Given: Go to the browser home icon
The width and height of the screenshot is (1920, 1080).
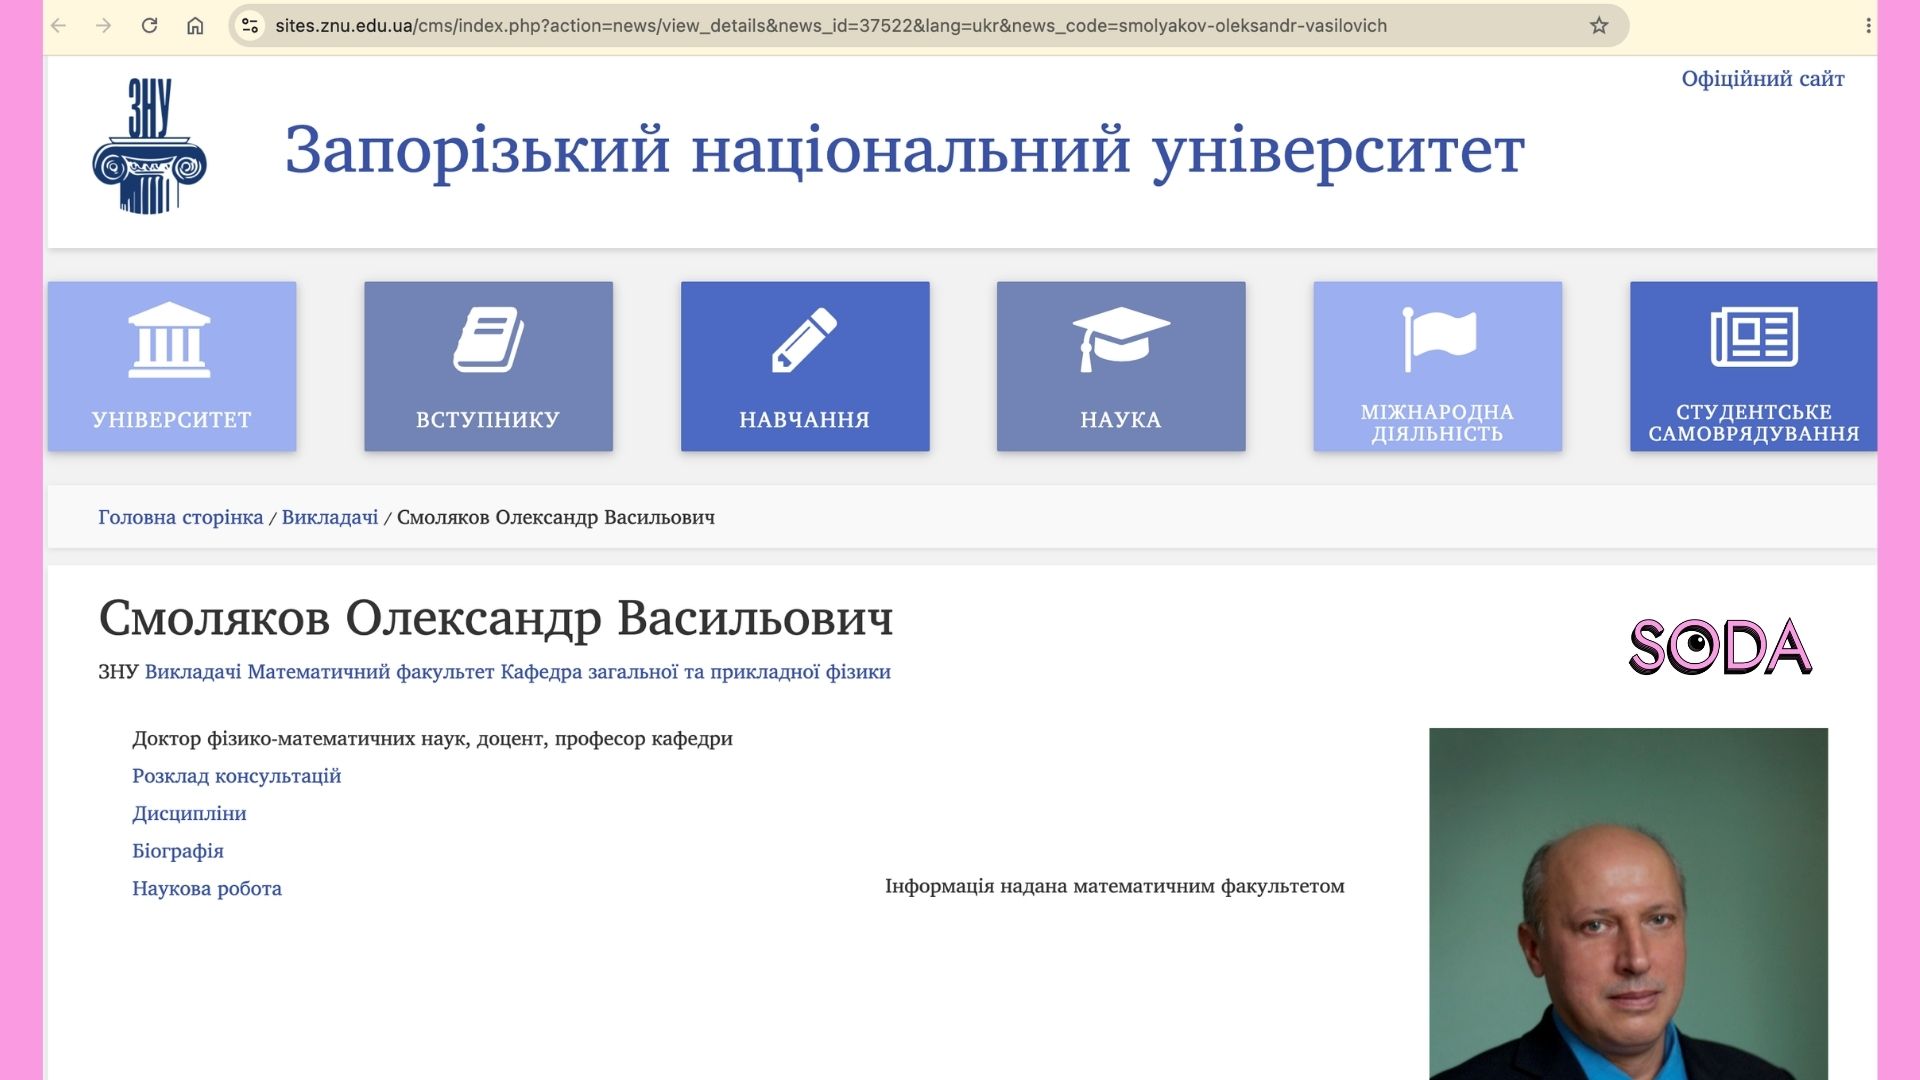Looking at the screenshot, I should tap(195, 26).
